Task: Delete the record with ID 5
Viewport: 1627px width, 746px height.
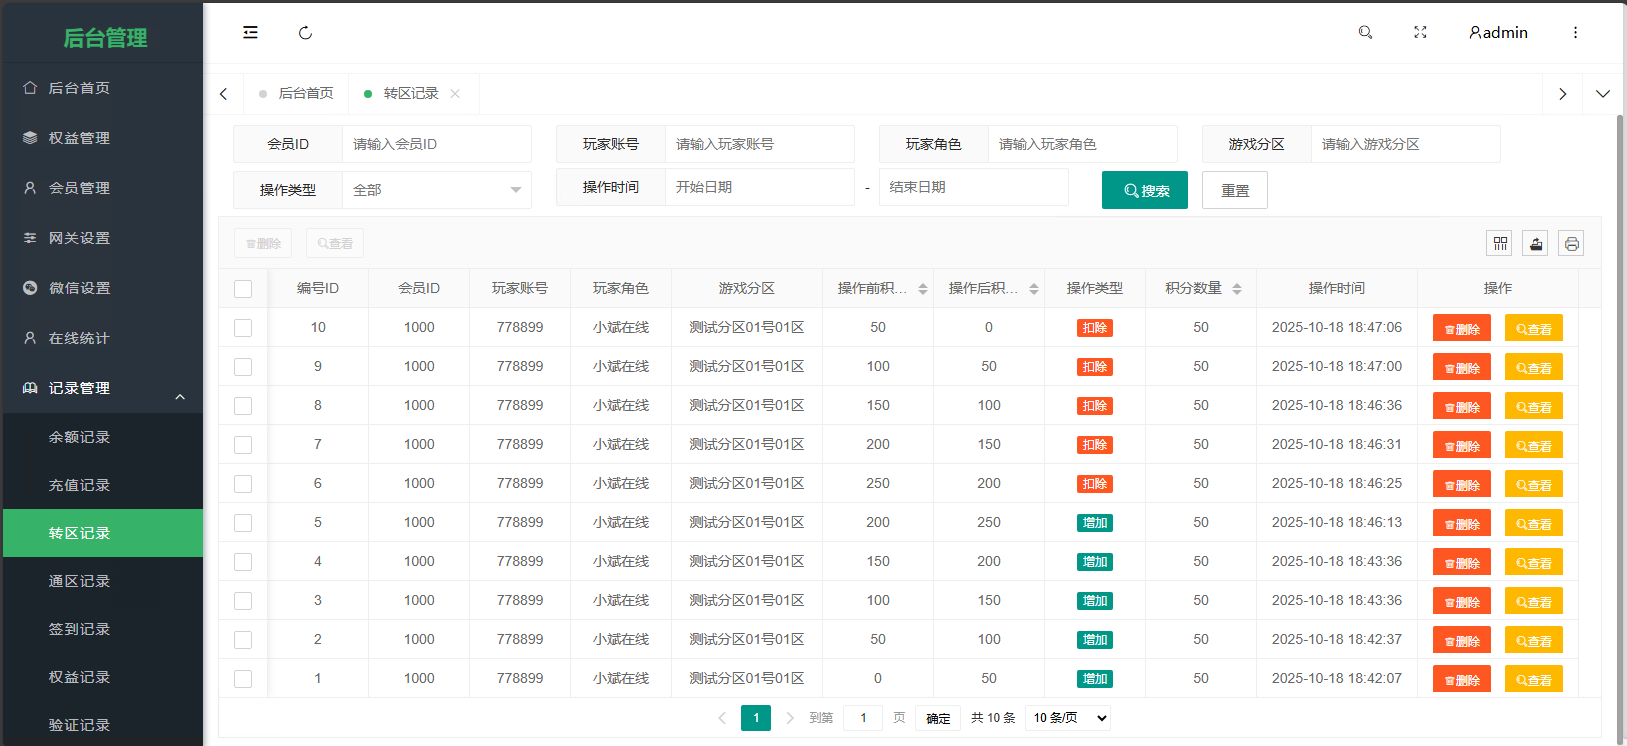Action: click(x=1462, y=523)
